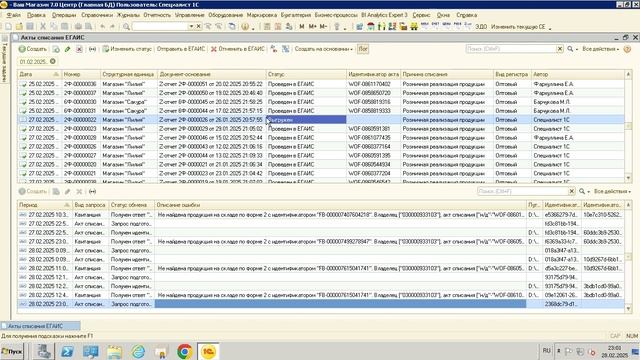Open lower list Все действия menu
Screen dimensions: 640x360
click(612, 191)
